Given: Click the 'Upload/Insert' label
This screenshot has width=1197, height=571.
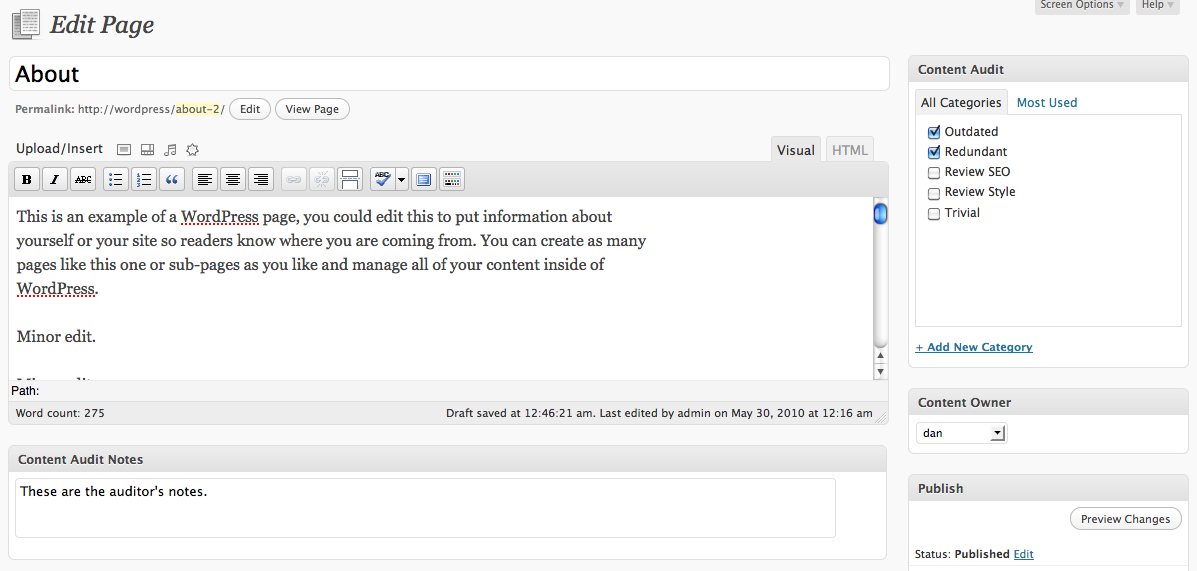Looking at the screenshot, I should click(60, 149).
